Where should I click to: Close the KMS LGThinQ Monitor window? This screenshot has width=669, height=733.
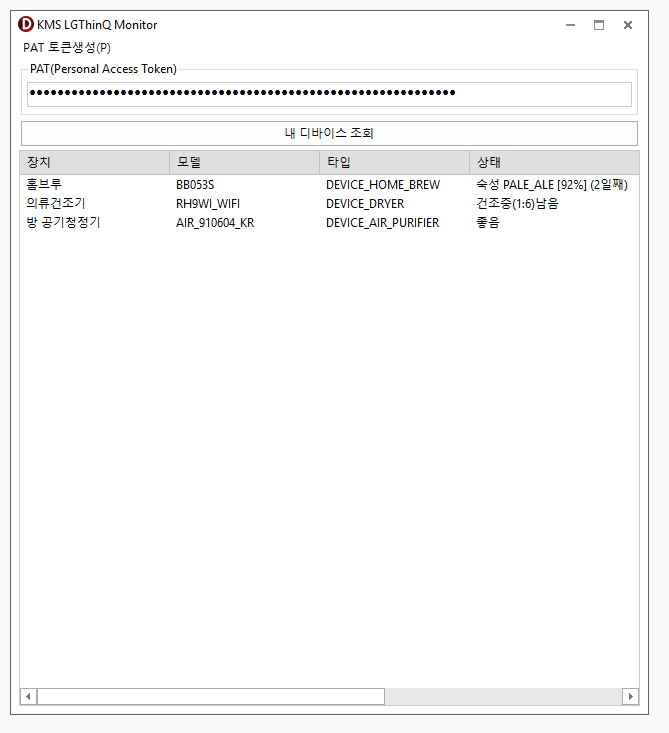point(628,25)
